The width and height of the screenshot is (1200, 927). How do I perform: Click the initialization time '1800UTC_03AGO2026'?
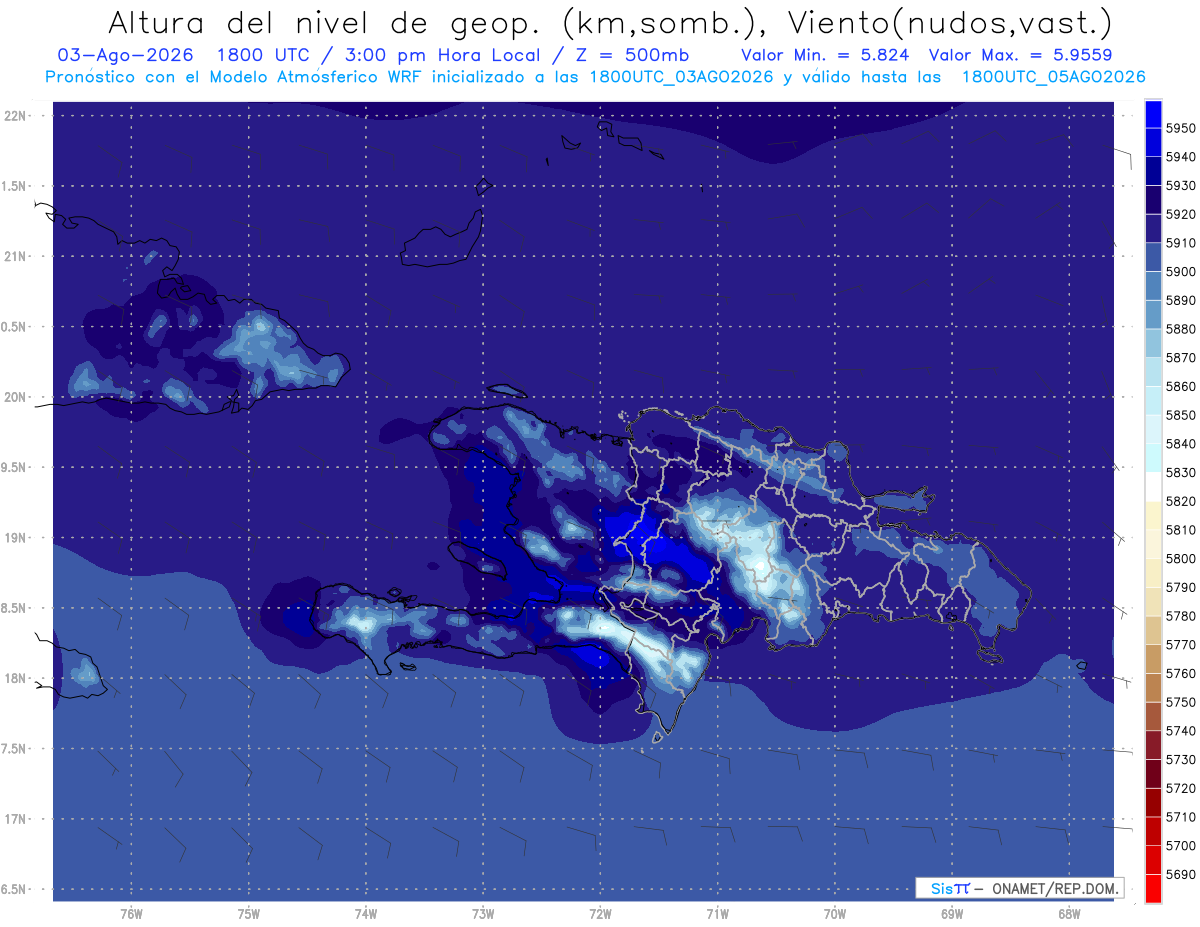(x=682, y=77)
